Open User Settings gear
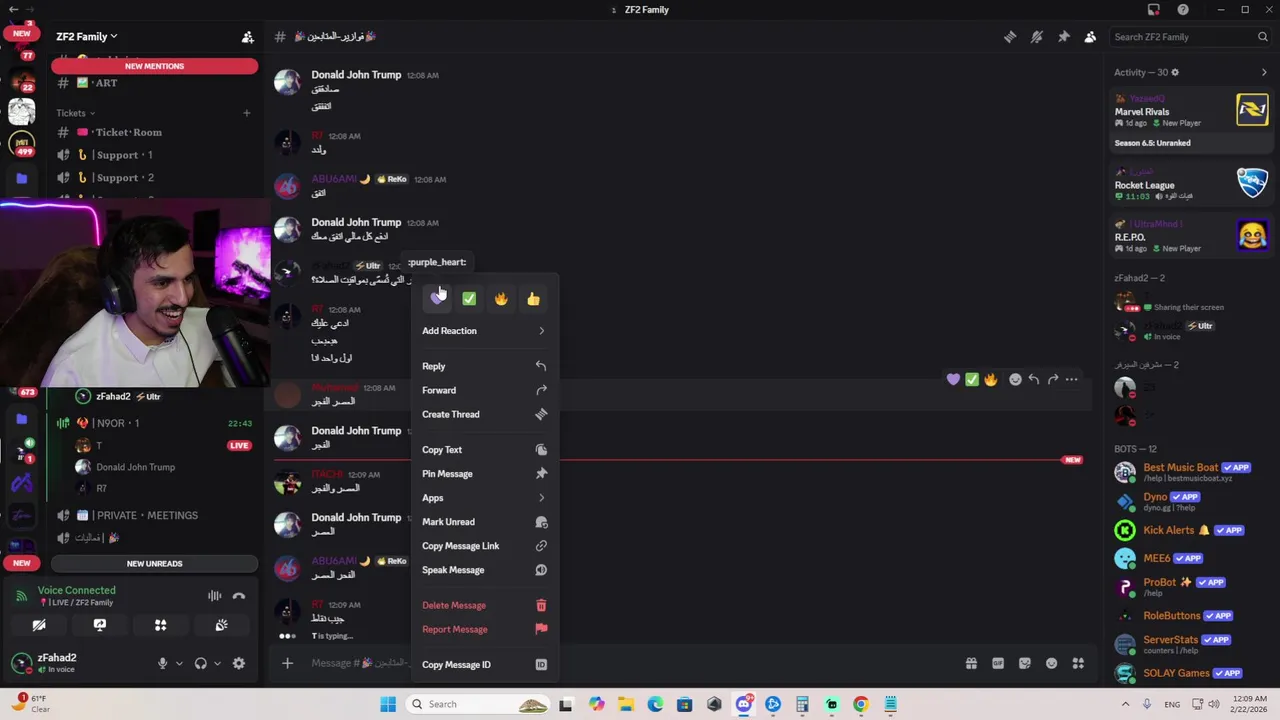Viewport: 1280px width, 720px height. (239, 663)
